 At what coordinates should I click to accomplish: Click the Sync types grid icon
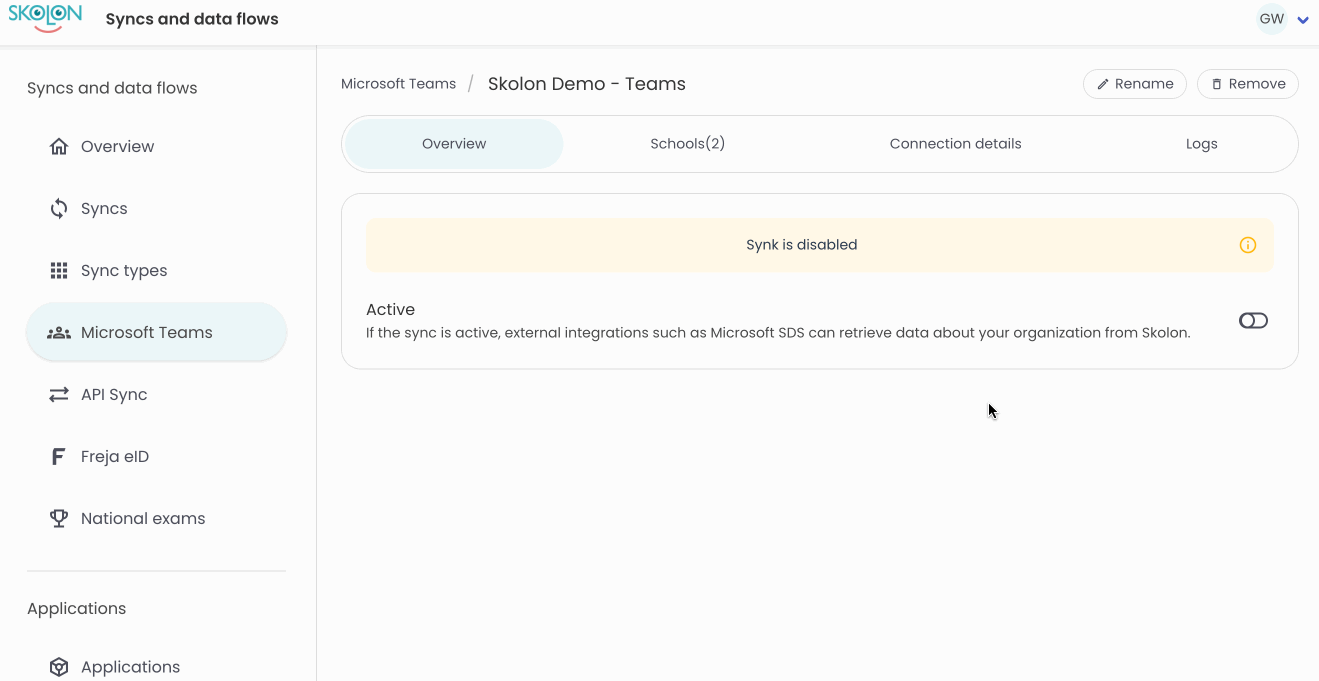click(x=59, y=271)
